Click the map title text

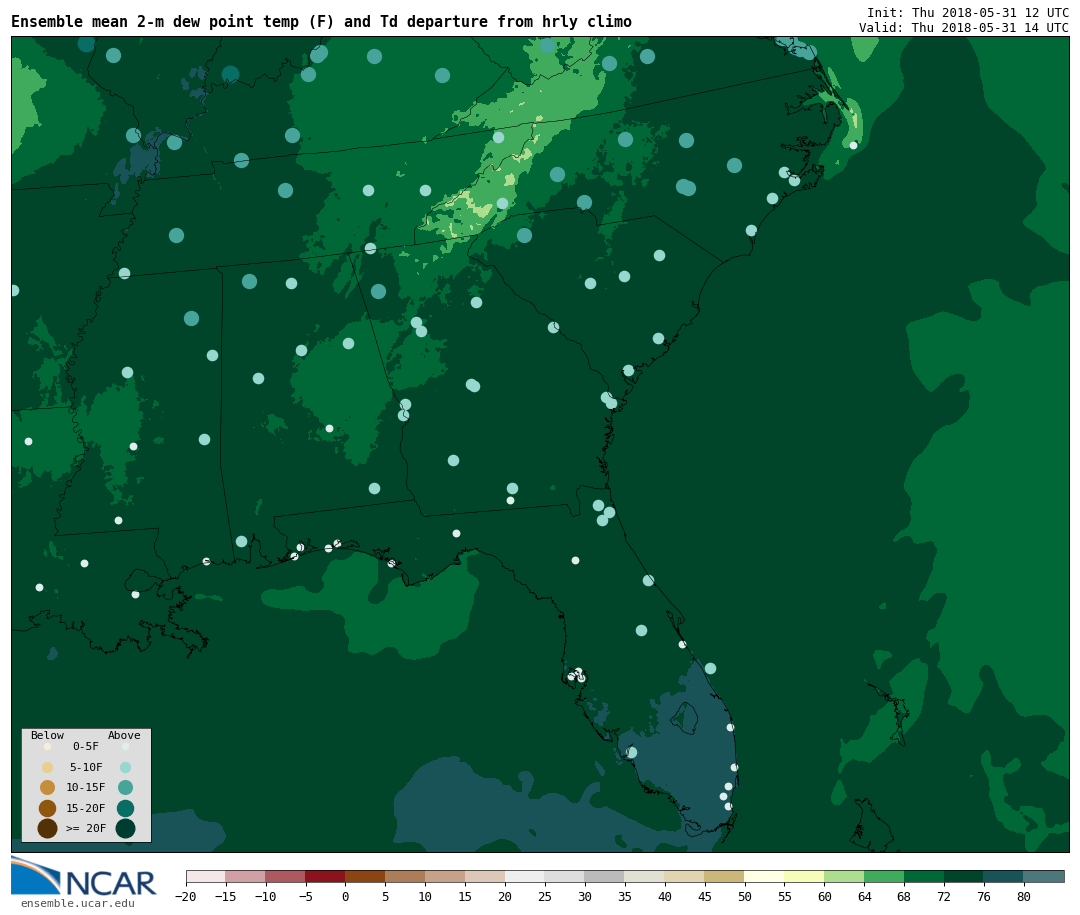322,21
